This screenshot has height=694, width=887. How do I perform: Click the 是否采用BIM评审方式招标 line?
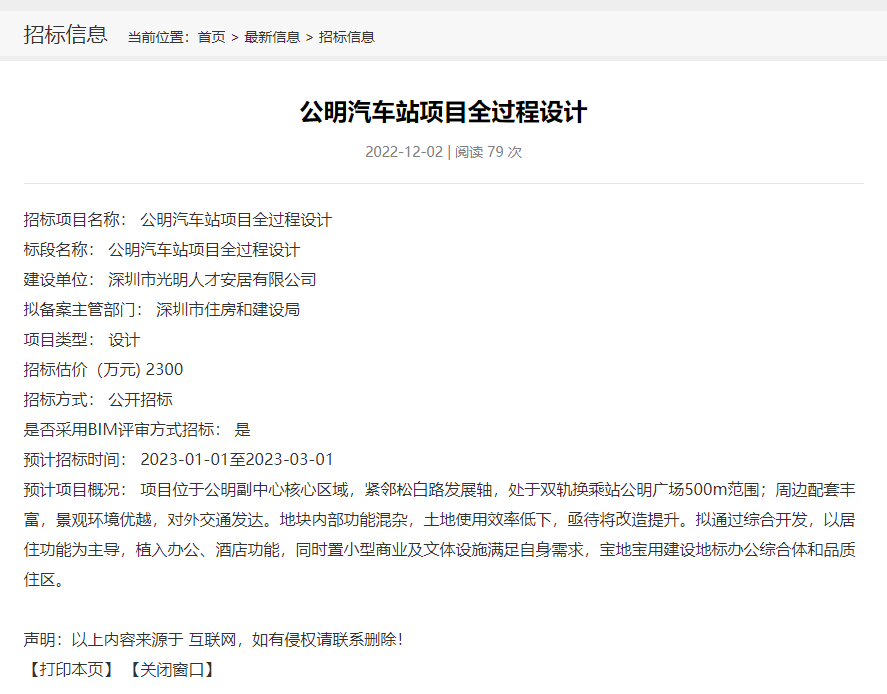(137, 430)
